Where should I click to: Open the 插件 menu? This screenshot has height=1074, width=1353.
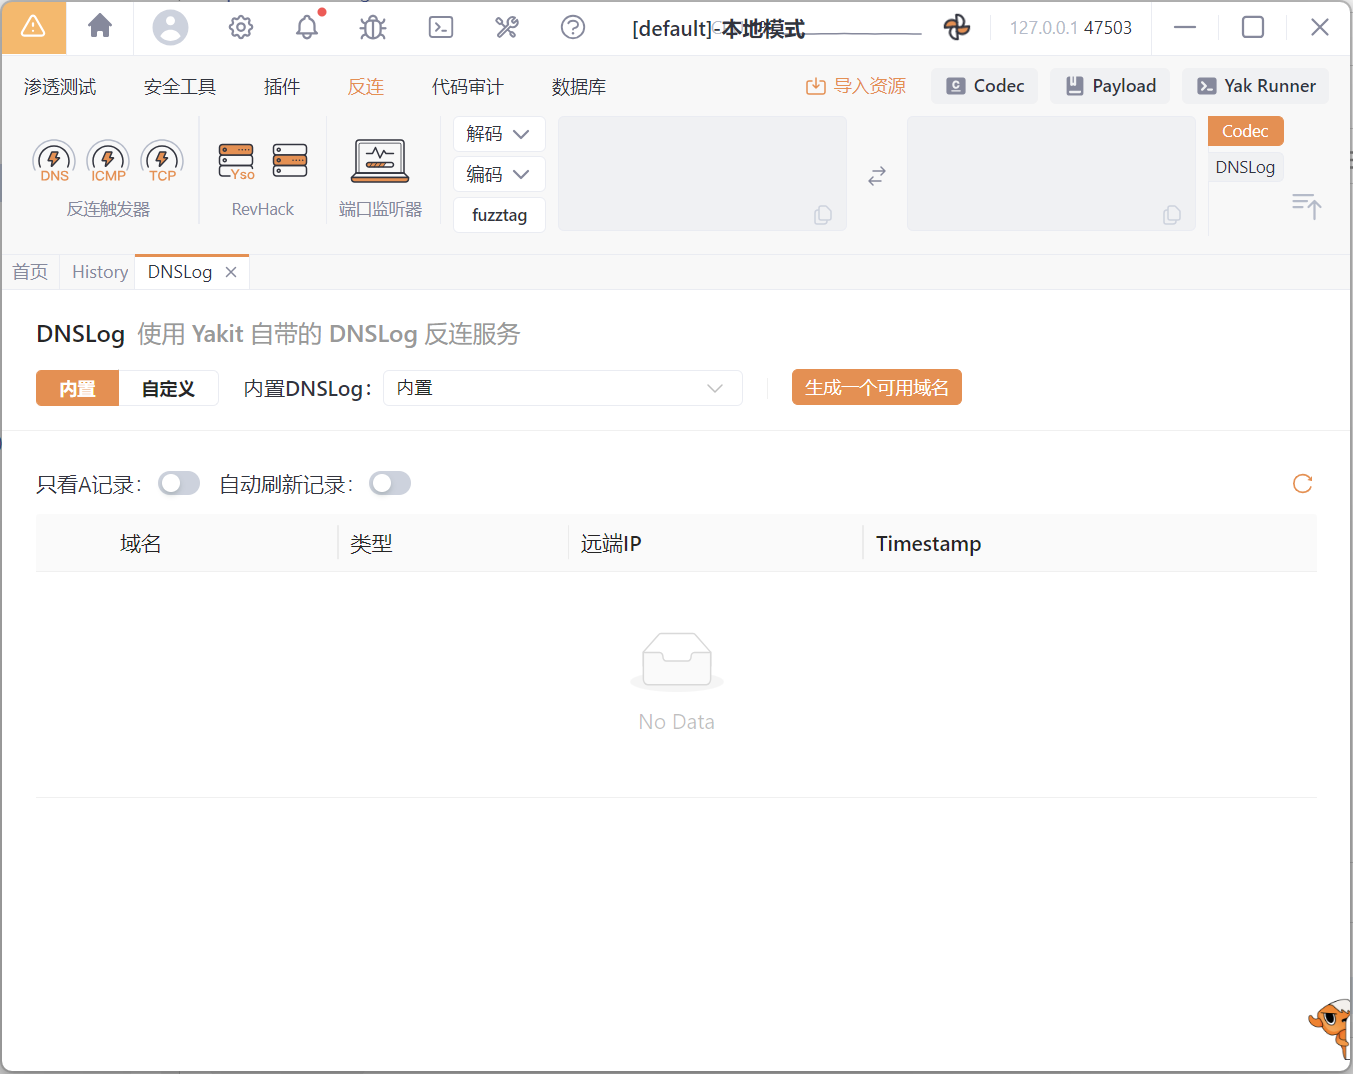pos(282,87)
